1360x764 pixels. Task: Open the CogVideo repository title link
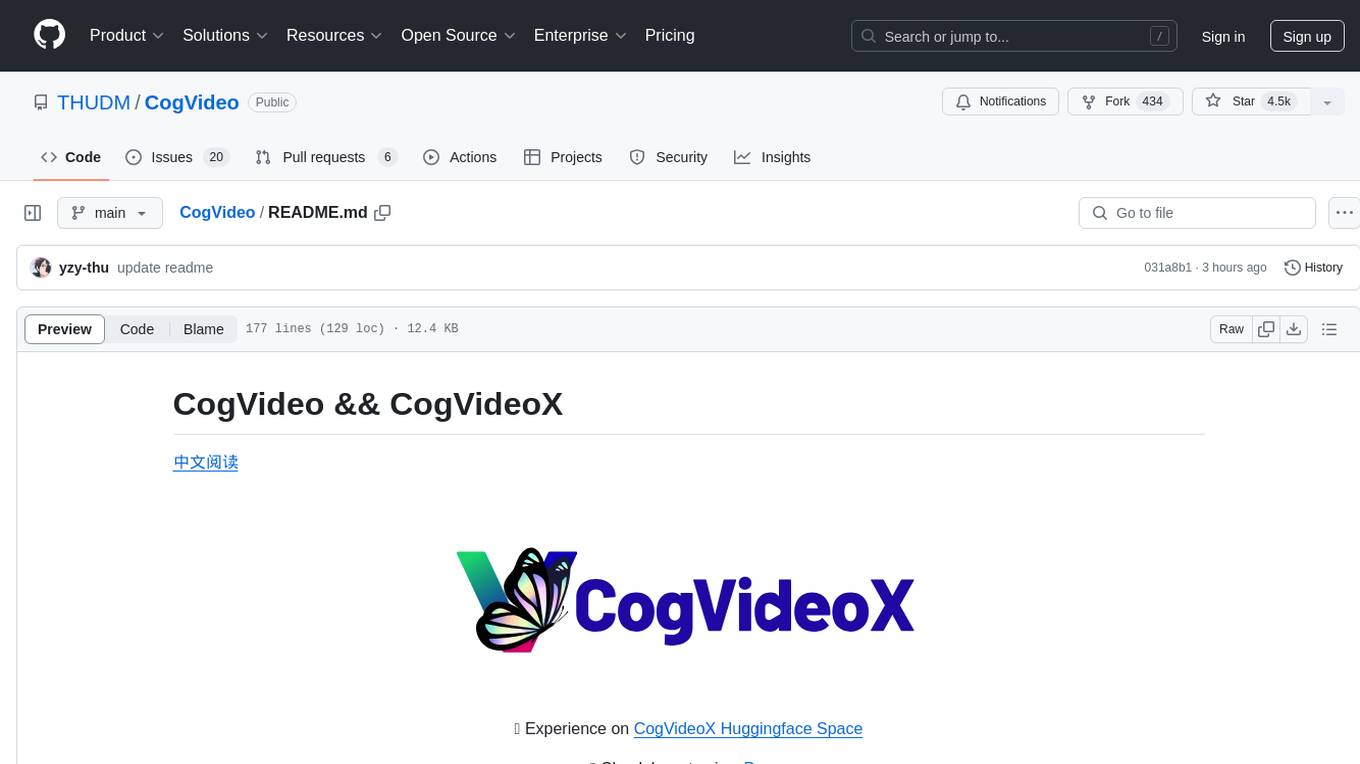click(192, 102)
